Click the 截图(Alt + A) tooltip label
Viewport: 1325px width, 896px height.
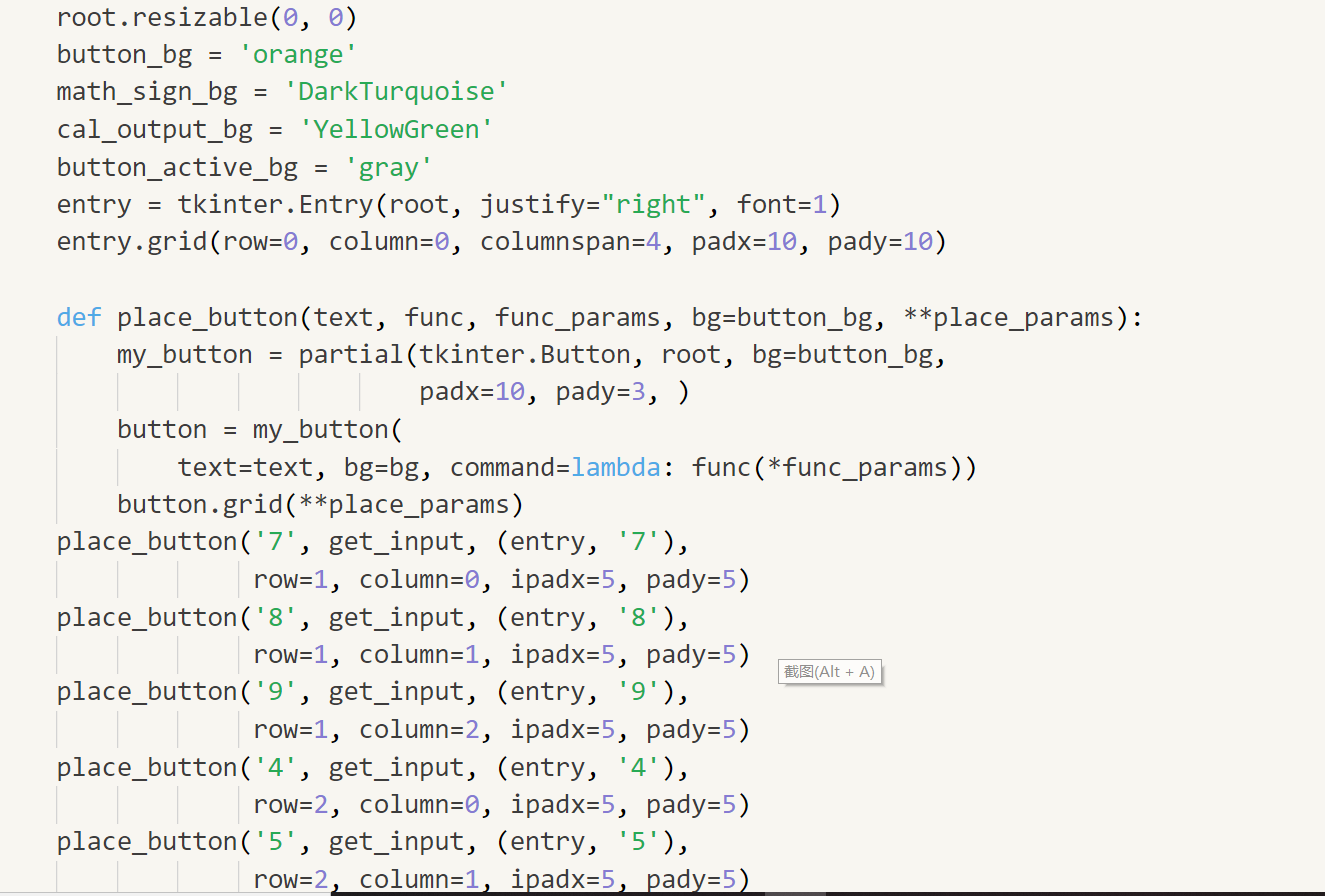[x=829, y=672]
